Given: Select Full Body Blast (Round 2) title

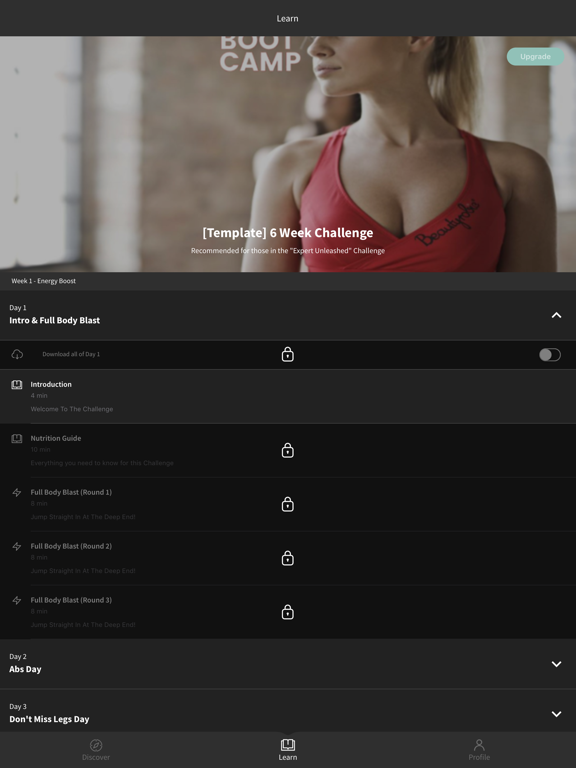Looking at the screenshot, I should pos(71,546).
